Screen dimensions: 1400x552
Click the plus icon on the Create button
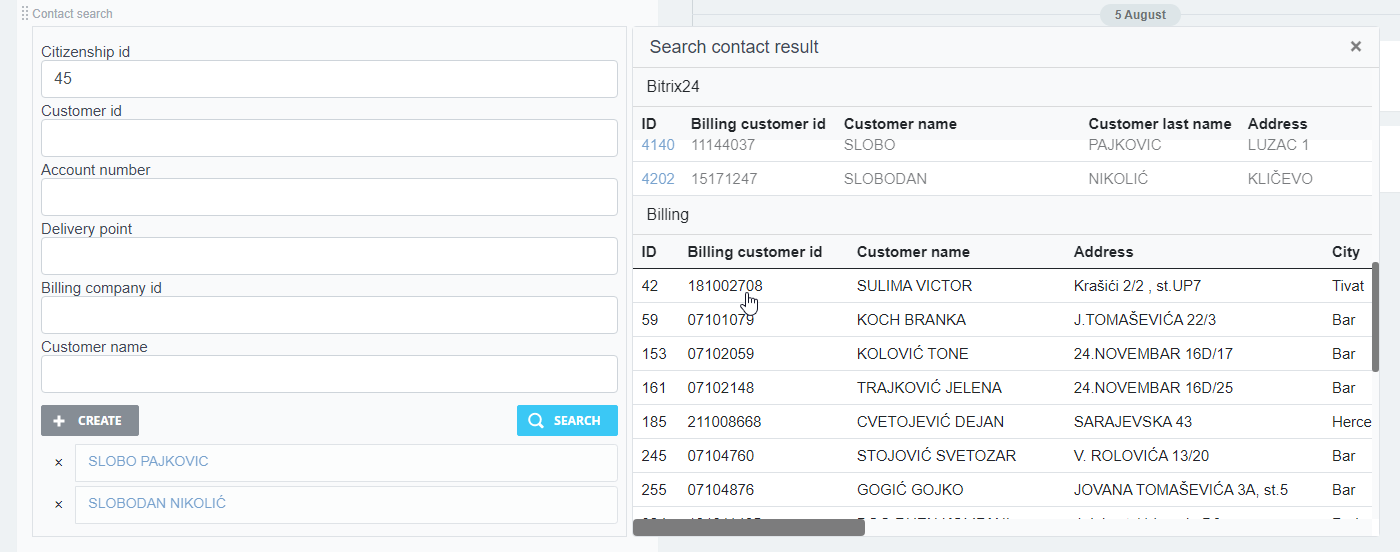59,421
